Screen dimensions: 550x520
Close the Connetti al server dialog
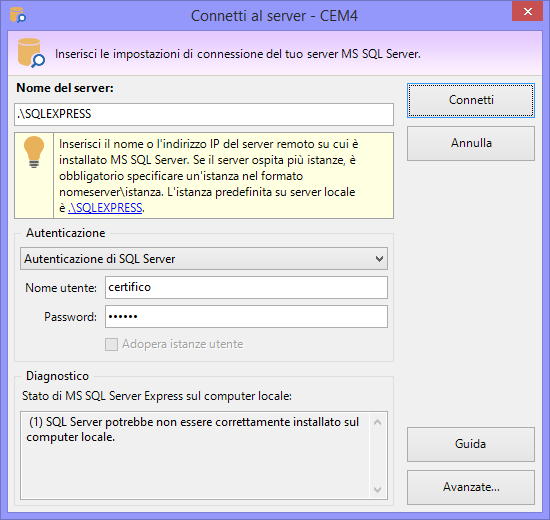click(x=528, y=12)
